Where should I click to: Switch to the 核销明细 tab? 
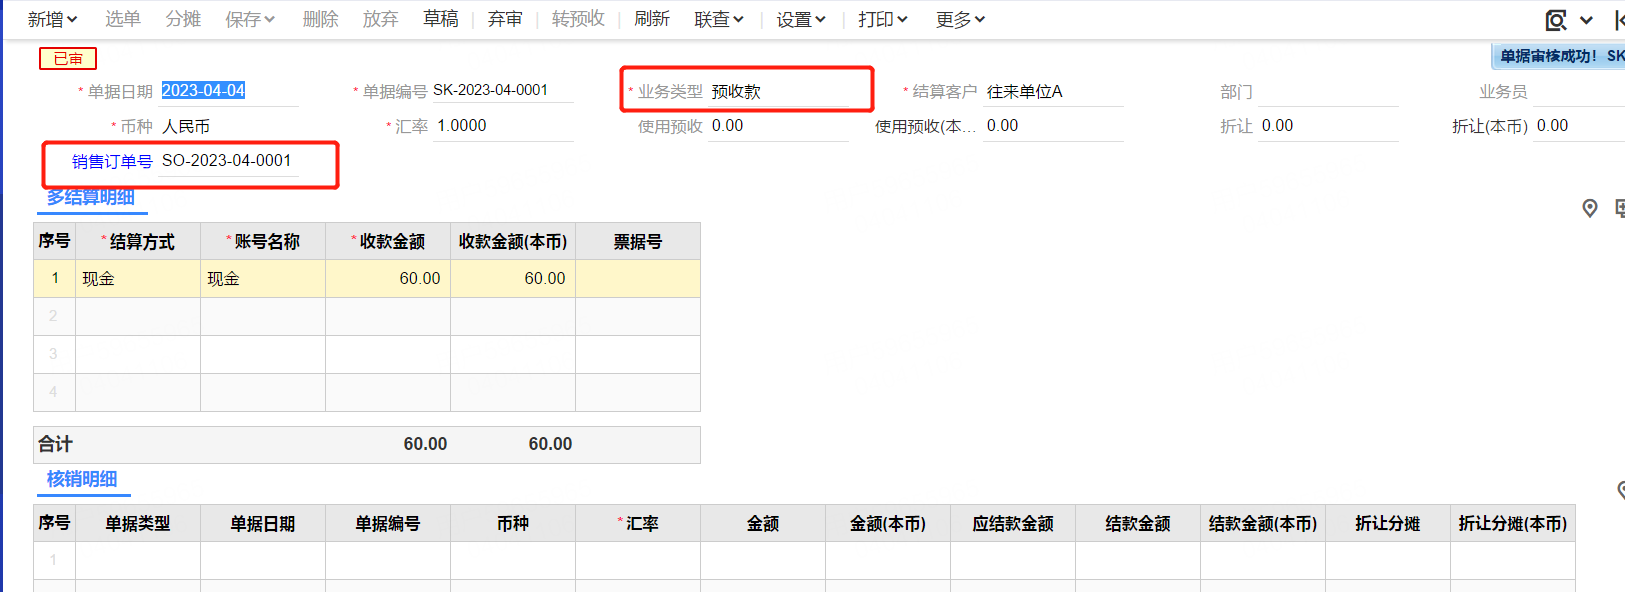click(x=82, y=479)
